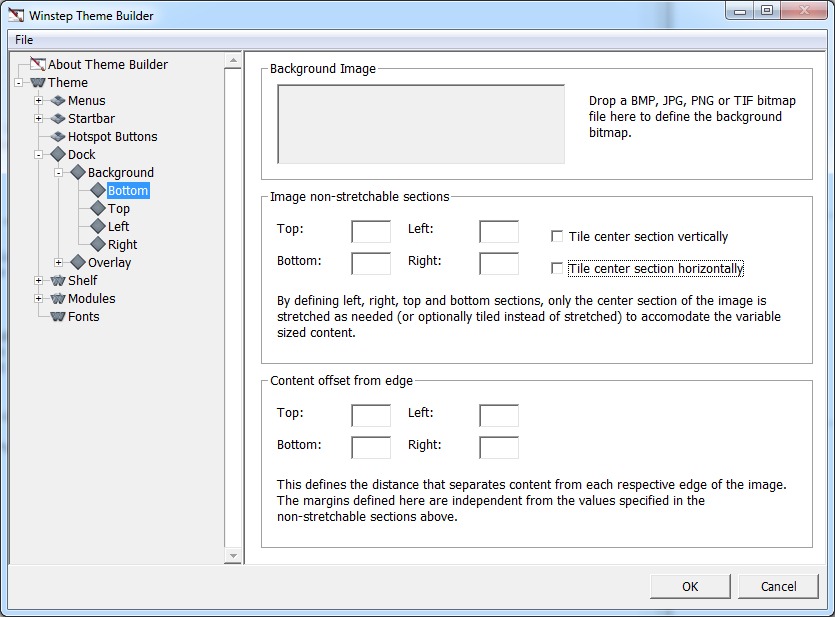Screen dimensions: 835x617
Task: Select the Modules tree item
Action: pyautogui.click(x=92, y=299)
